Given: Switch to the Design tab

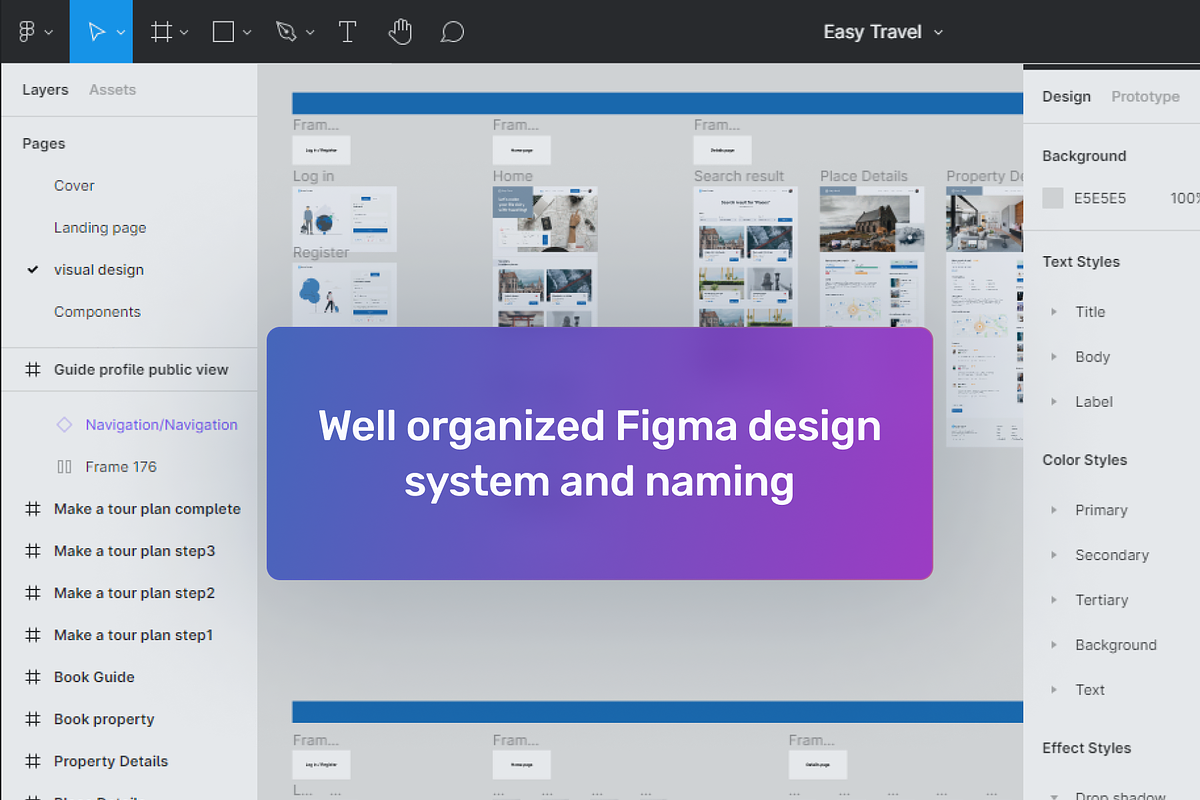Looking at the screenshot, I should [x=1066, y=97].
